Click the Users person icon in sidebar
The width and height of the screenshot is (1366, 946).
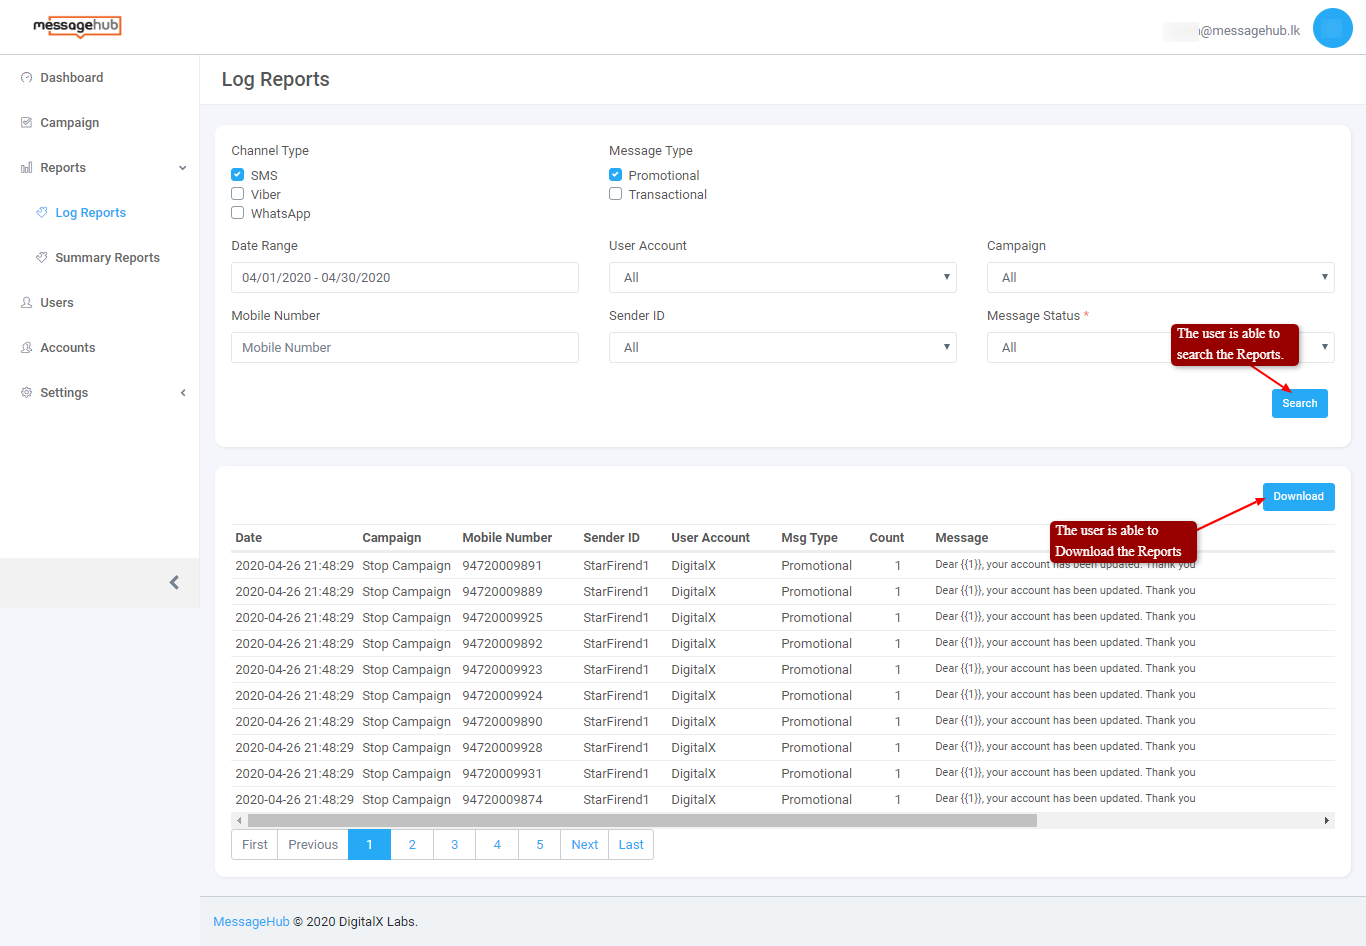(26, 303)
